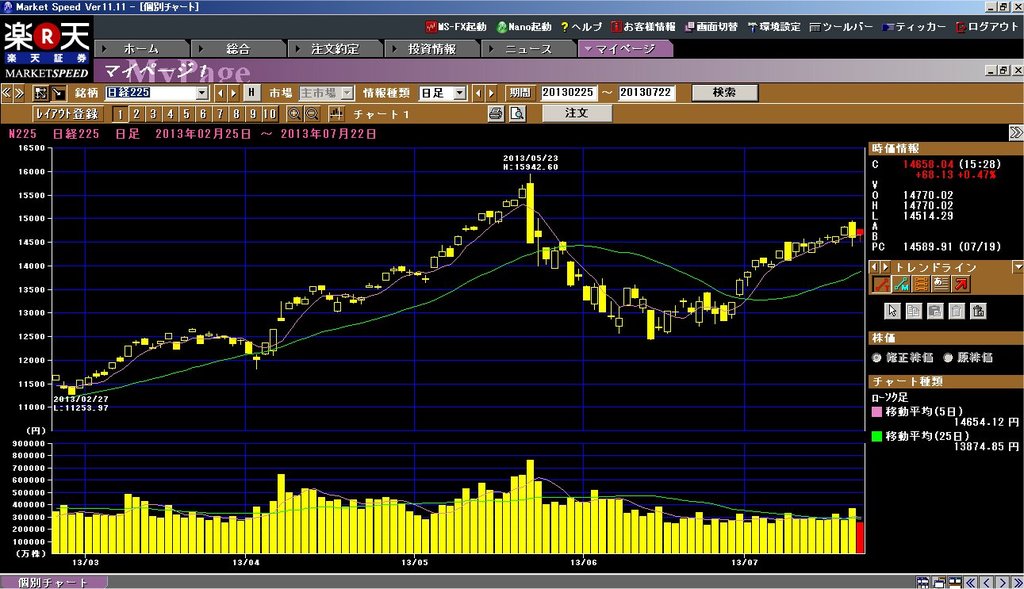
Task: Click the 検索 search button
Action: pos(724,92)
